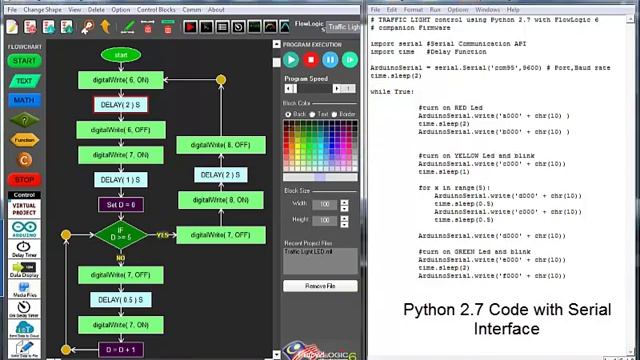The height and width of the screenshot is (360, 640).
Task: Run the program with the play button
Action: pyautogui.click(x=291, y=60)
